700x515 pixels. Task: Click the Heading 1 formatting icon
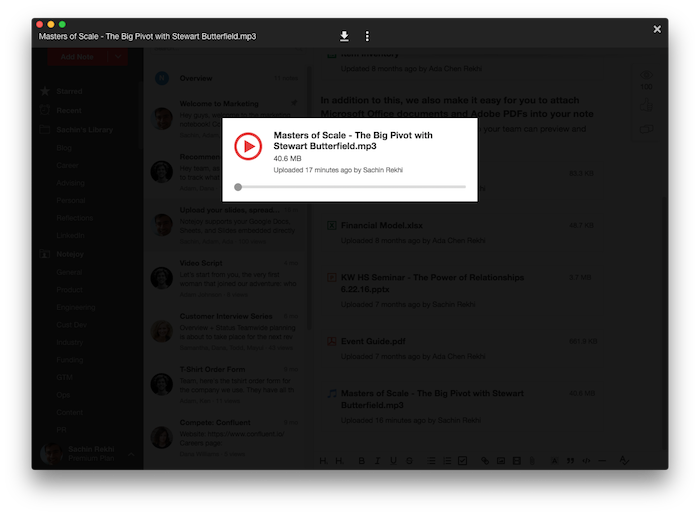point(323,461)
